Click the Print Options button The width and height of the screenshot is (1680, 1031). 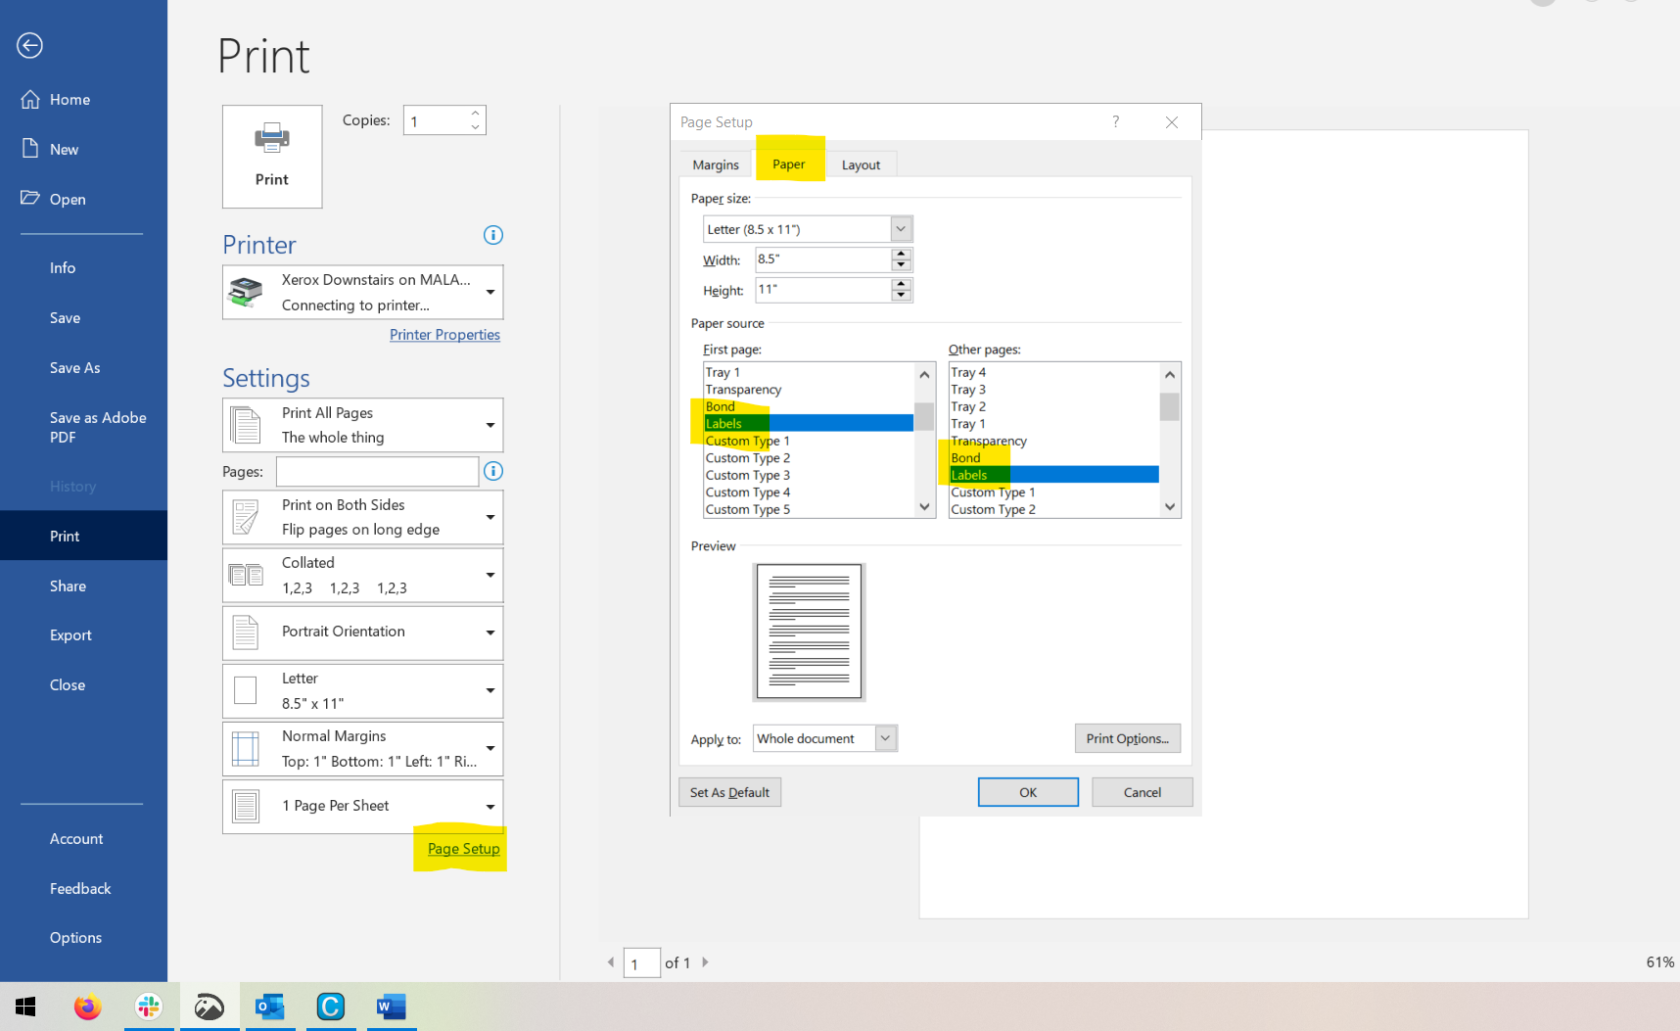(x=1127, y=738)
